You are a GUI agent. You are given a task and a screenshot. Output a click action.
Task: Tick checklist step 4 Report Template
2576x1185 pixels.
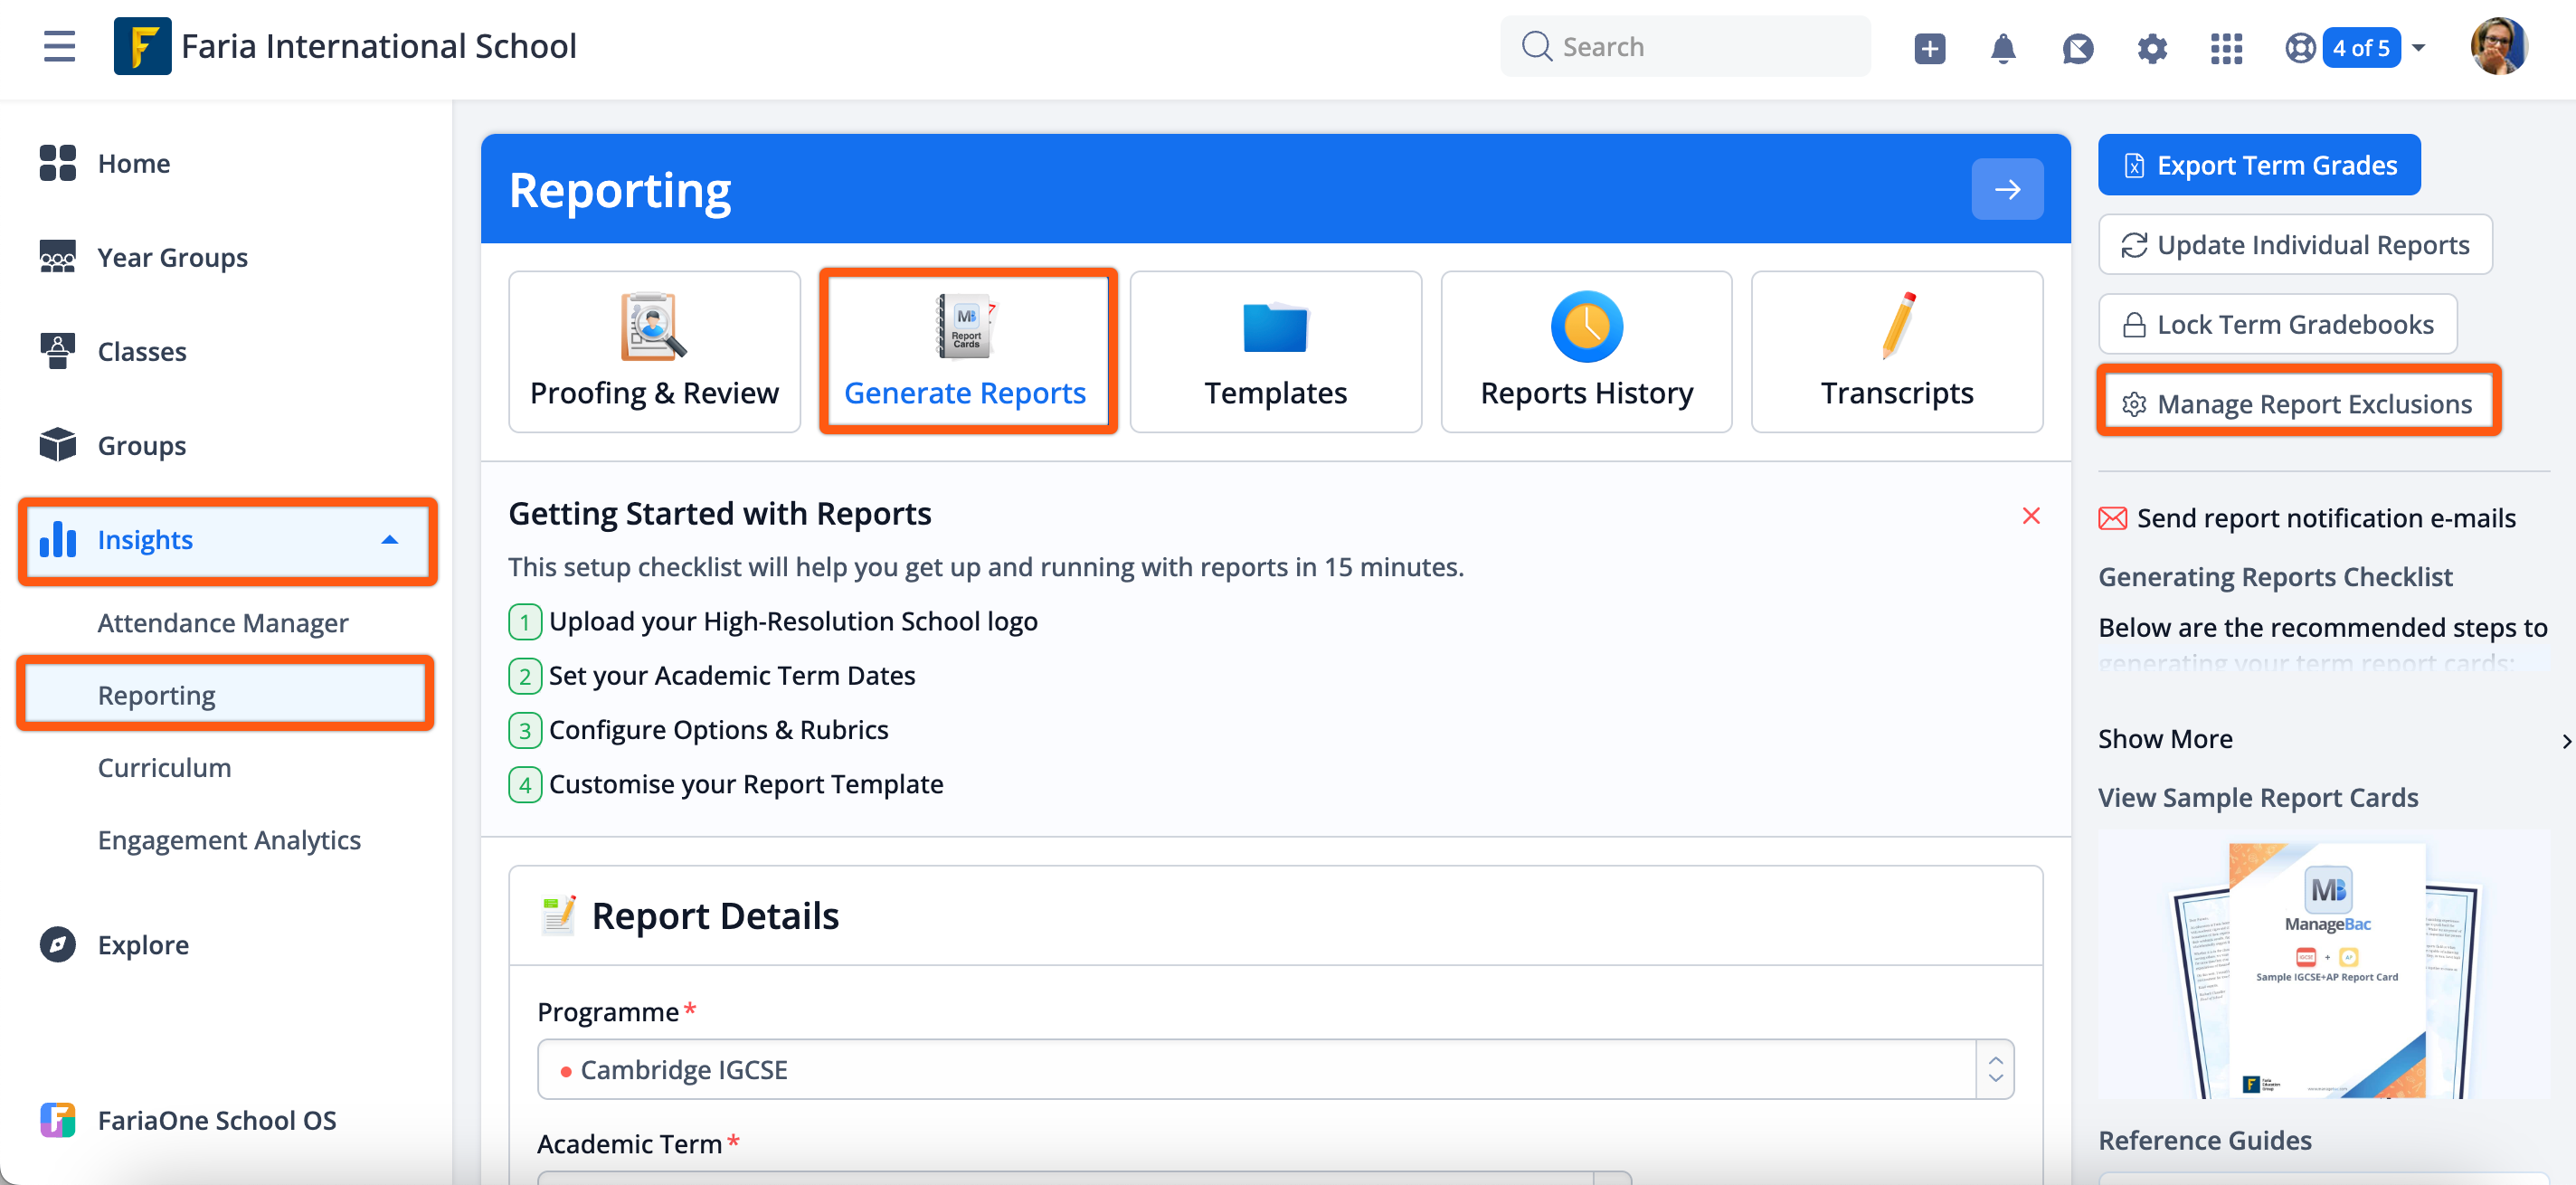pyautogui.click(x=525, y=785)
